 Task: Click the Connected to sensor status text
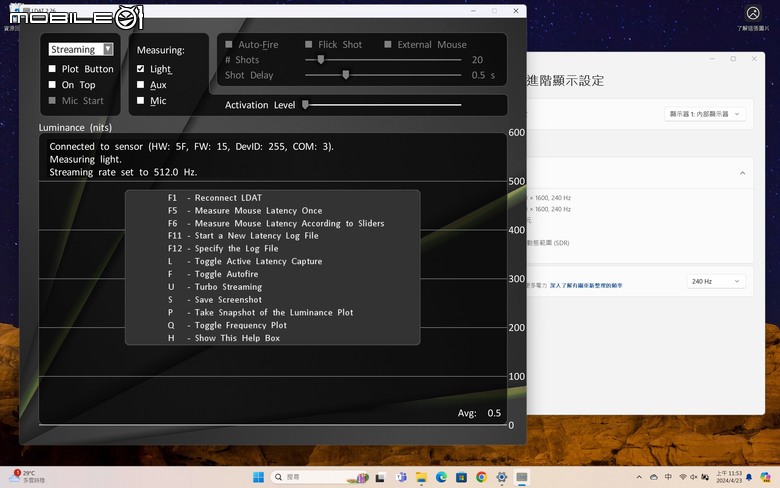pos(192,146)
